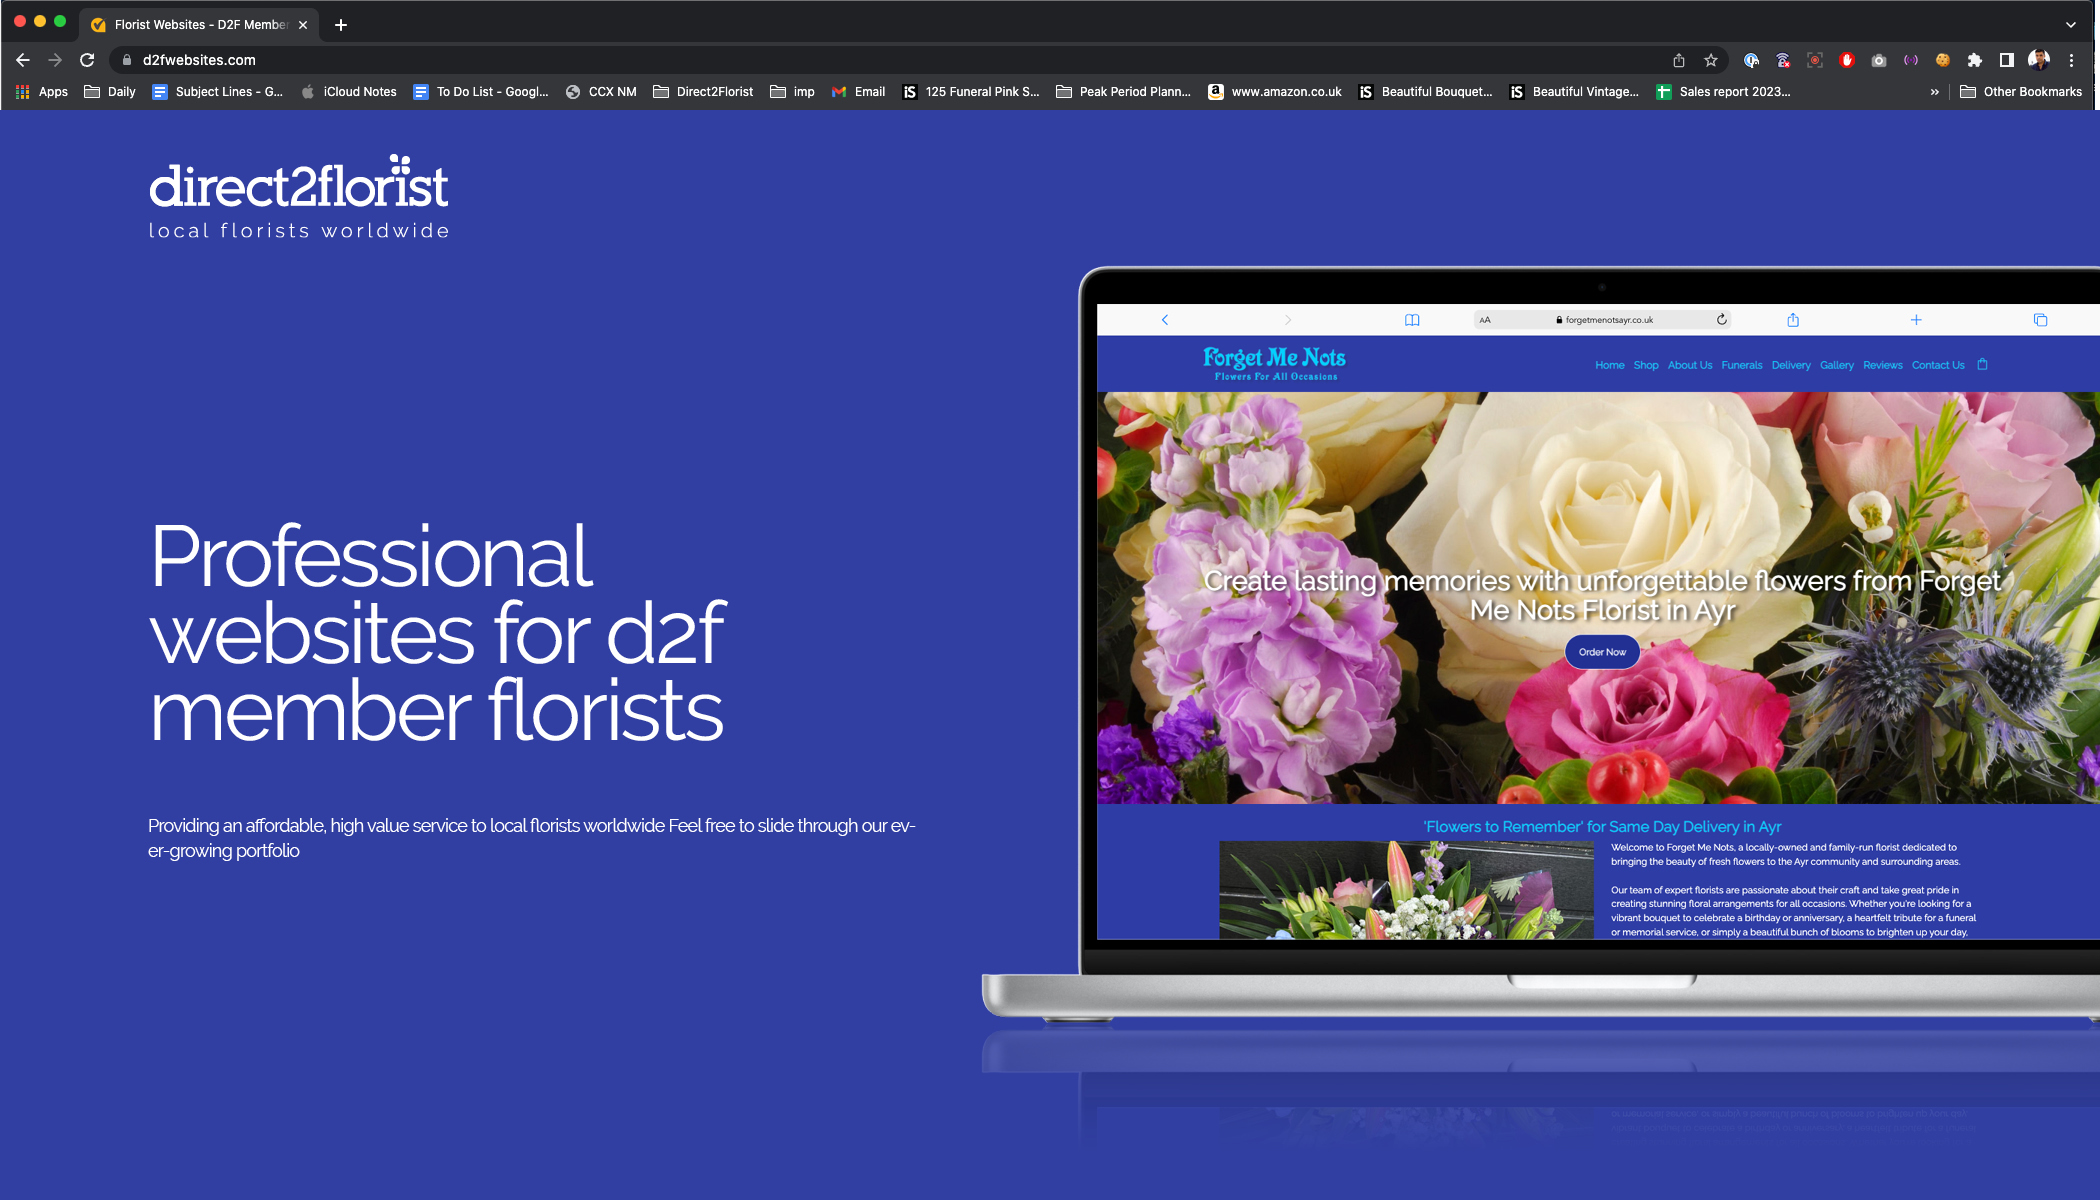The width and height of the screenshot is (2100, 1200).
Task: Open the 1Password extension icon
Action: (1751, 60)
